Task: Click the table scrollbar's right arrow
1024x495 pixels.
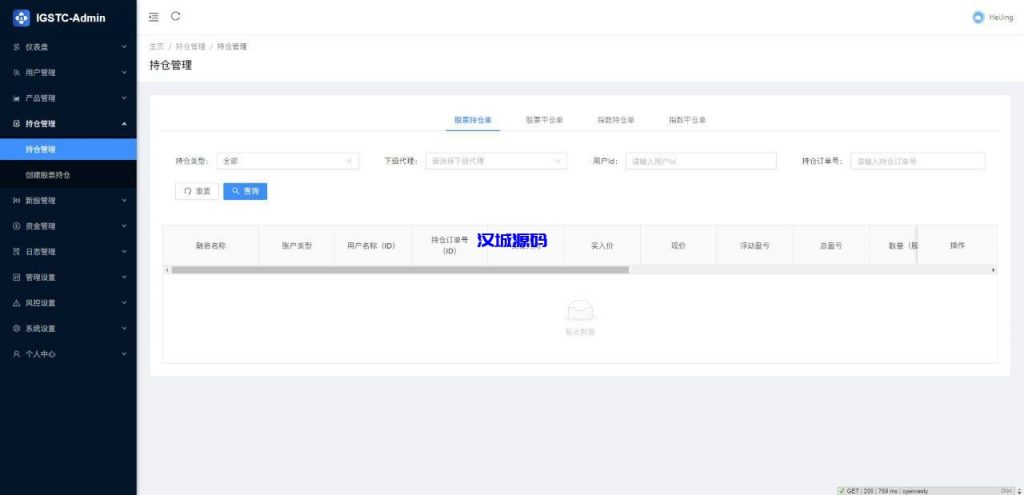Action: 993,270
